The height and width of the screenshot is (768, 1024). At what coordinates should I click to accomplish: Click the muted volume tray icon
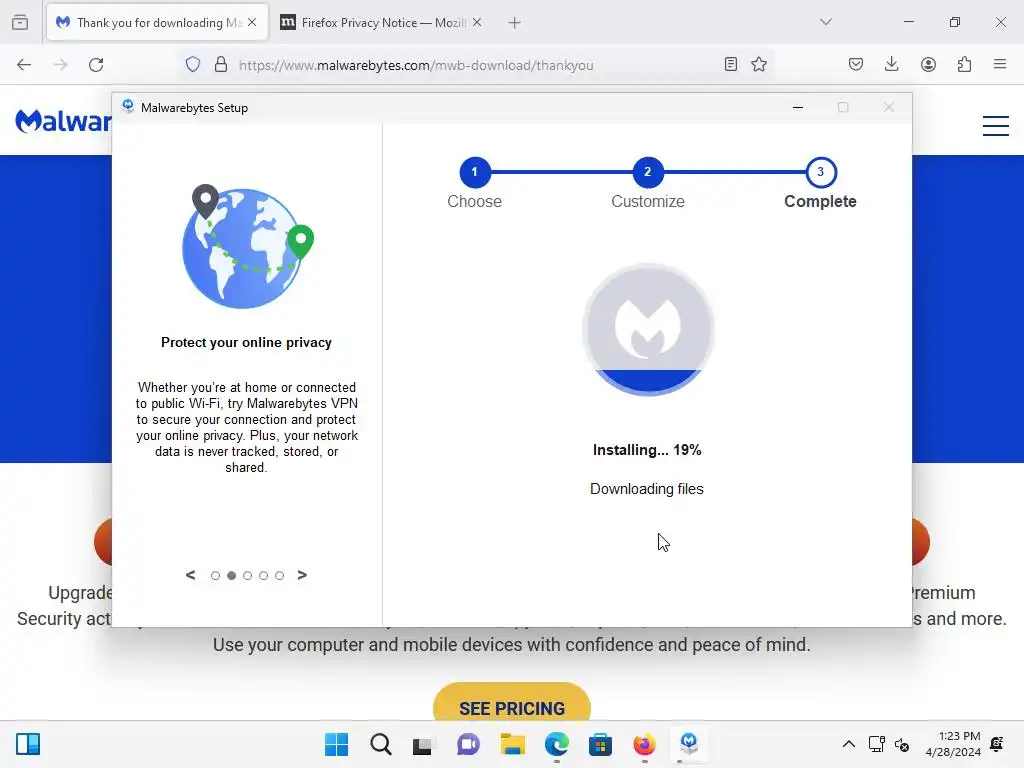click(x=902, y=744)
